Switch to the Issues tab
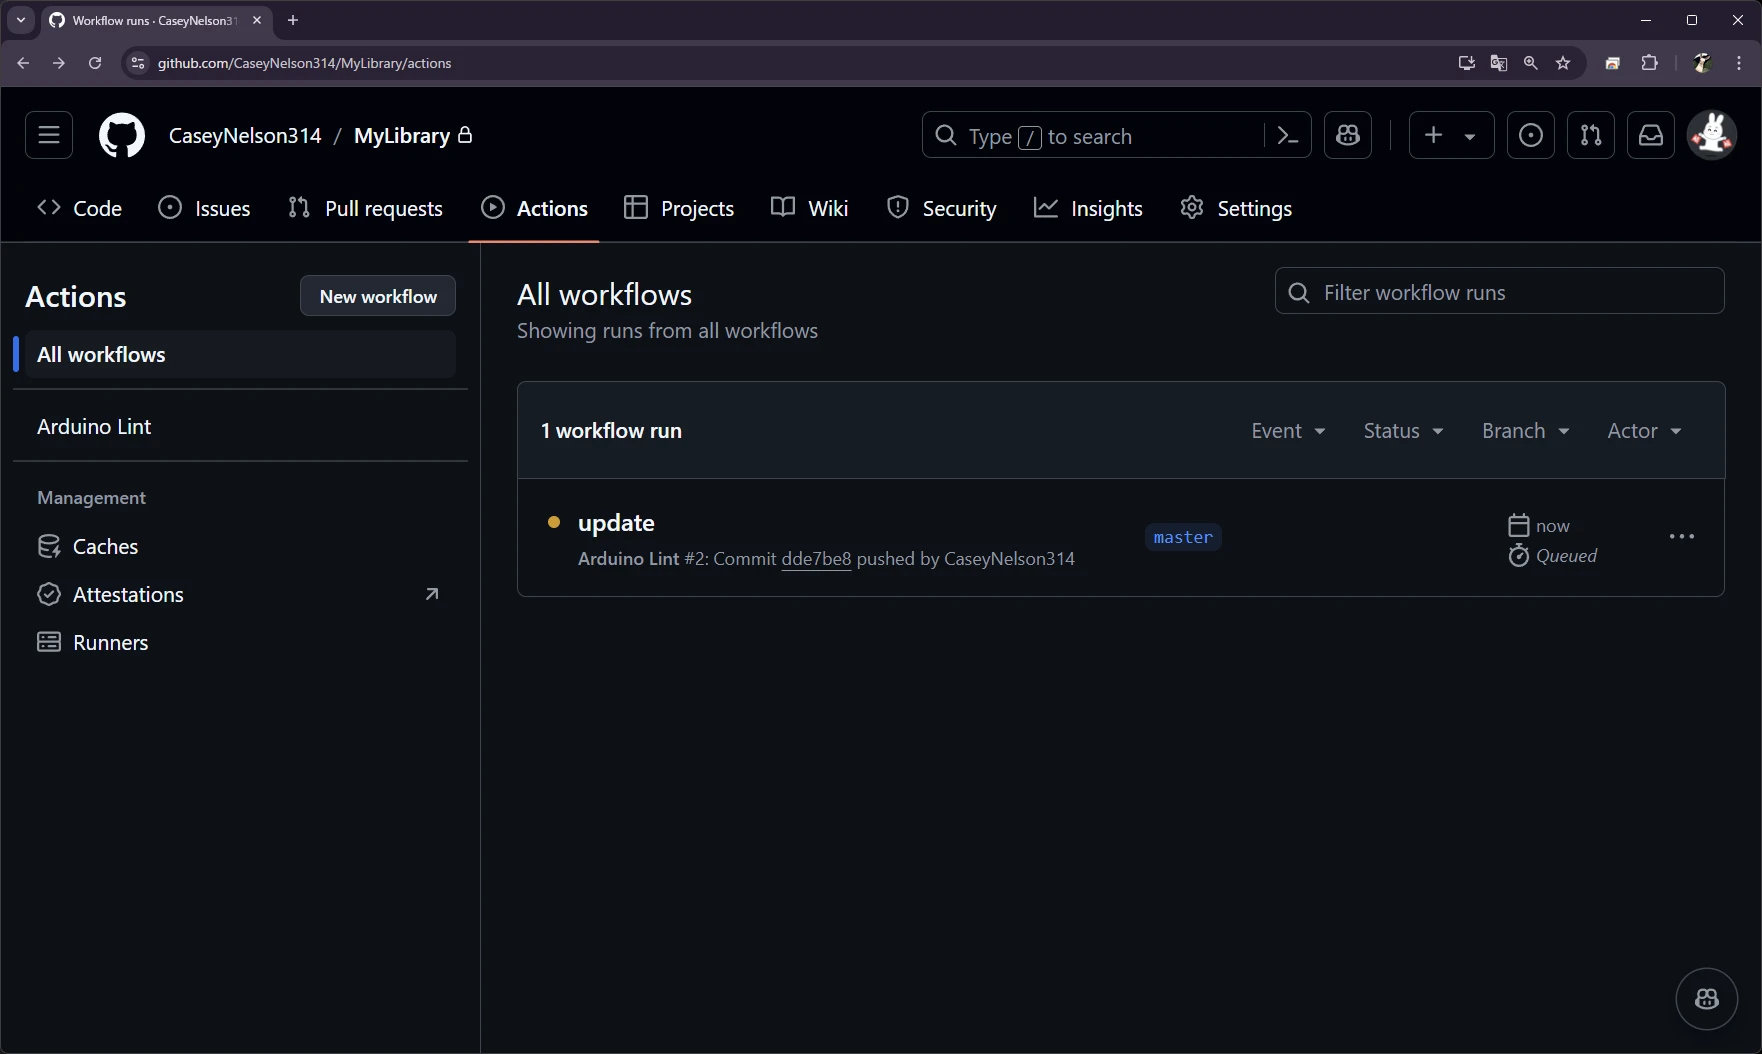1762x1054 pixels. point(204,208)
